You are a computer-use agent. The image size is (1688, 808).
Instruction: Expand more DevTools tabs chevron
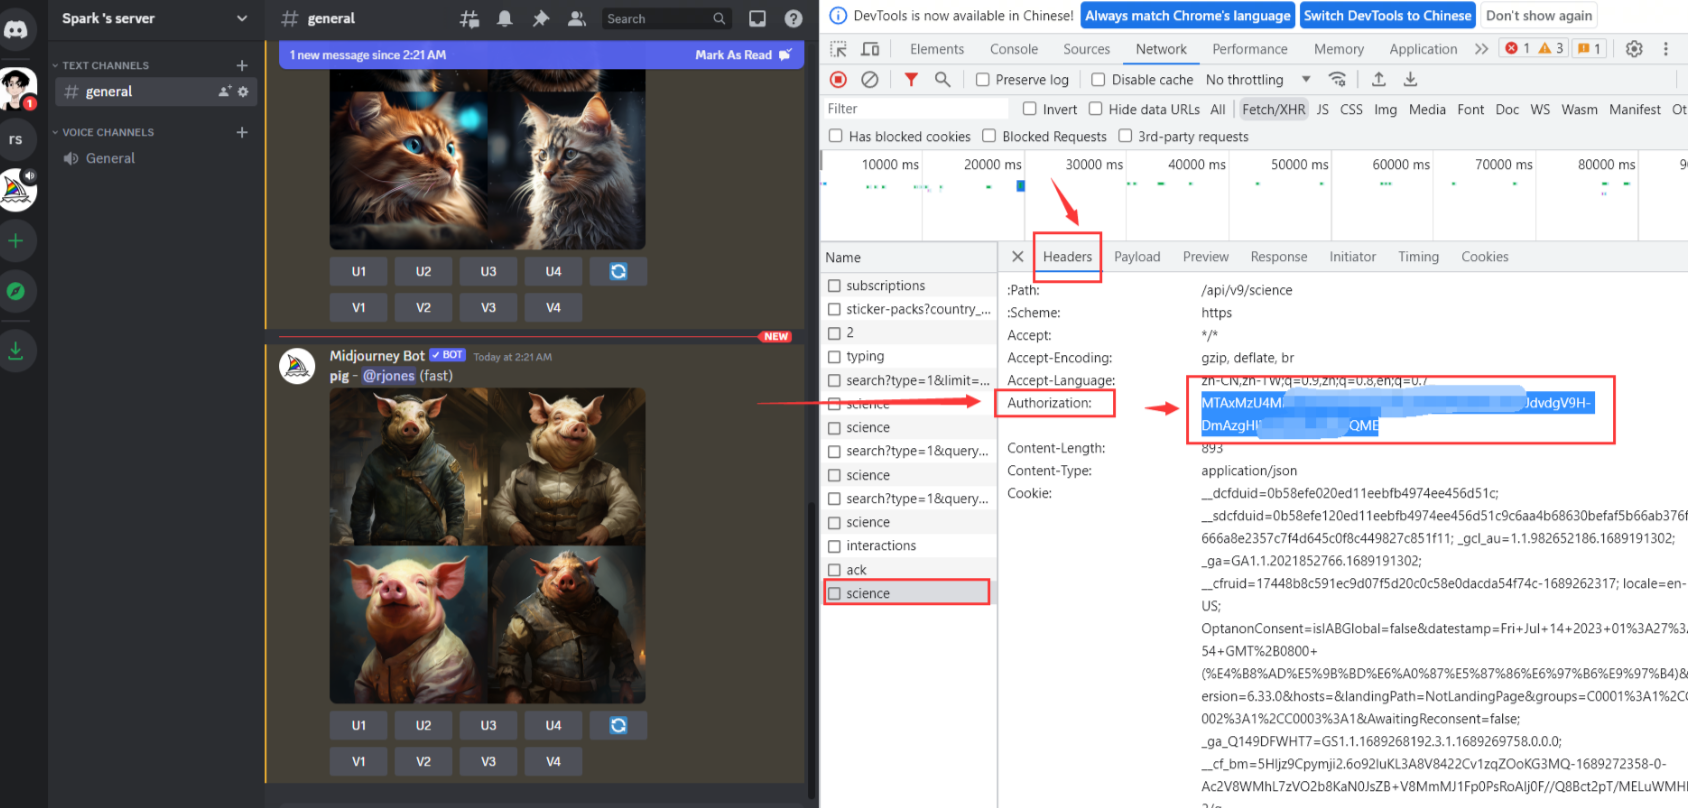pos(1481,48)
